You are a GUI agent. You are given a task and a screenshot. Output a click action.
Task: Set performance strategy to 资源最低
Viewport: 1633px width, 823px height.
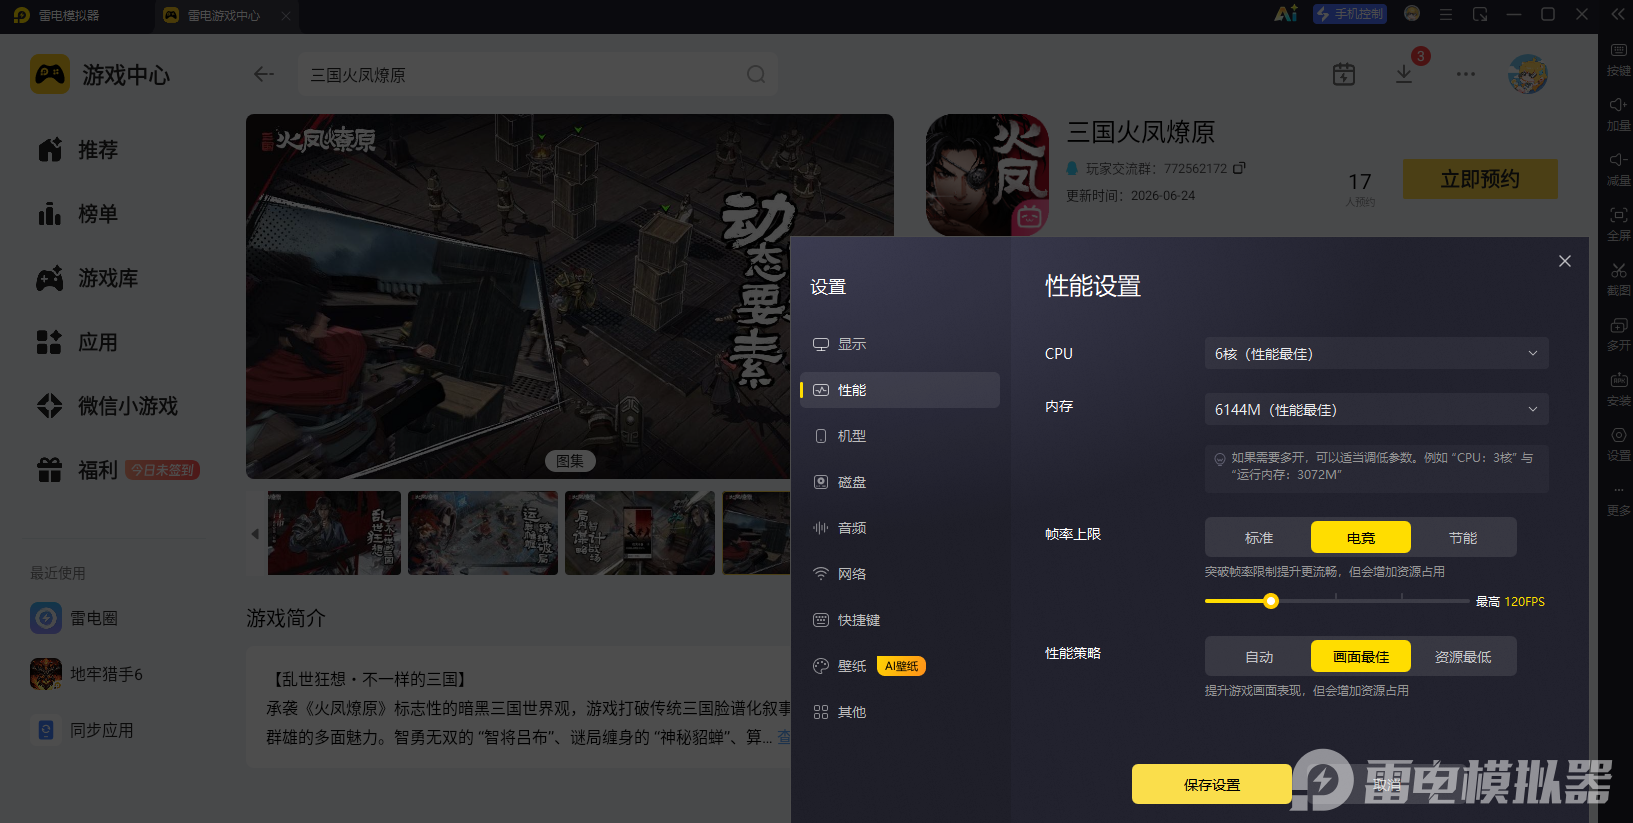1463,656
